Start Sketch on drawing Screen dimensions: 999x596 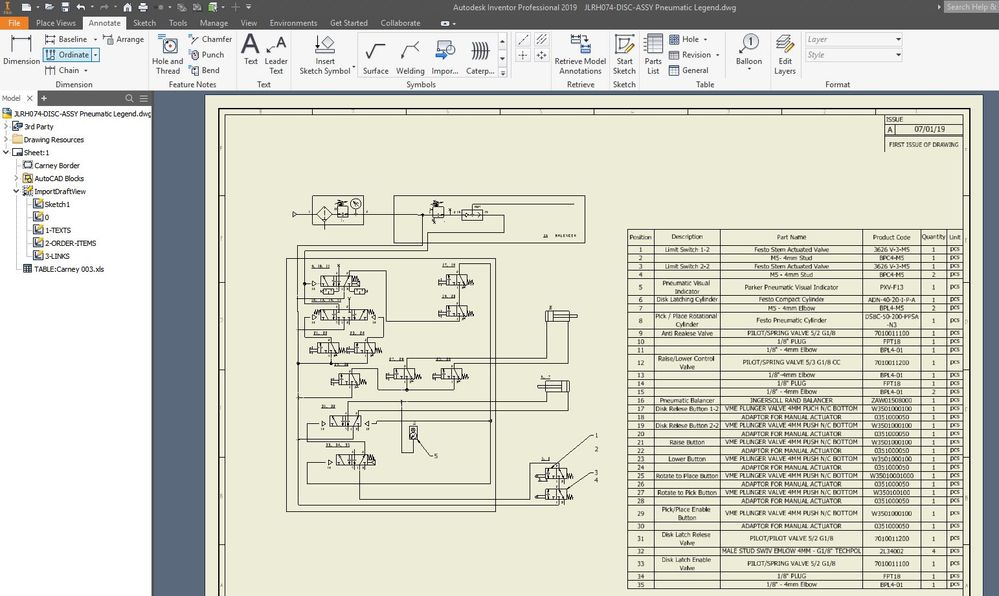pyautogui.click(x=624, y=54)
